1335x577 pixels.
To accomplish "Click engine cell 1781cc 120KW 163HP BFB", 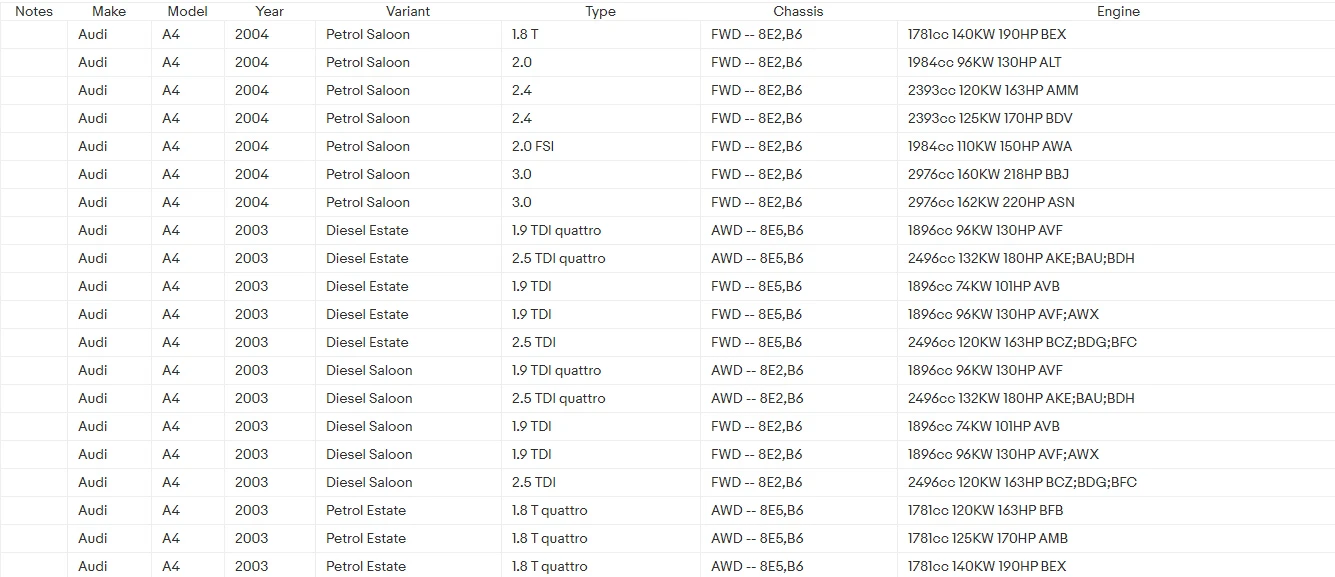I will click(x=985, y=510).
